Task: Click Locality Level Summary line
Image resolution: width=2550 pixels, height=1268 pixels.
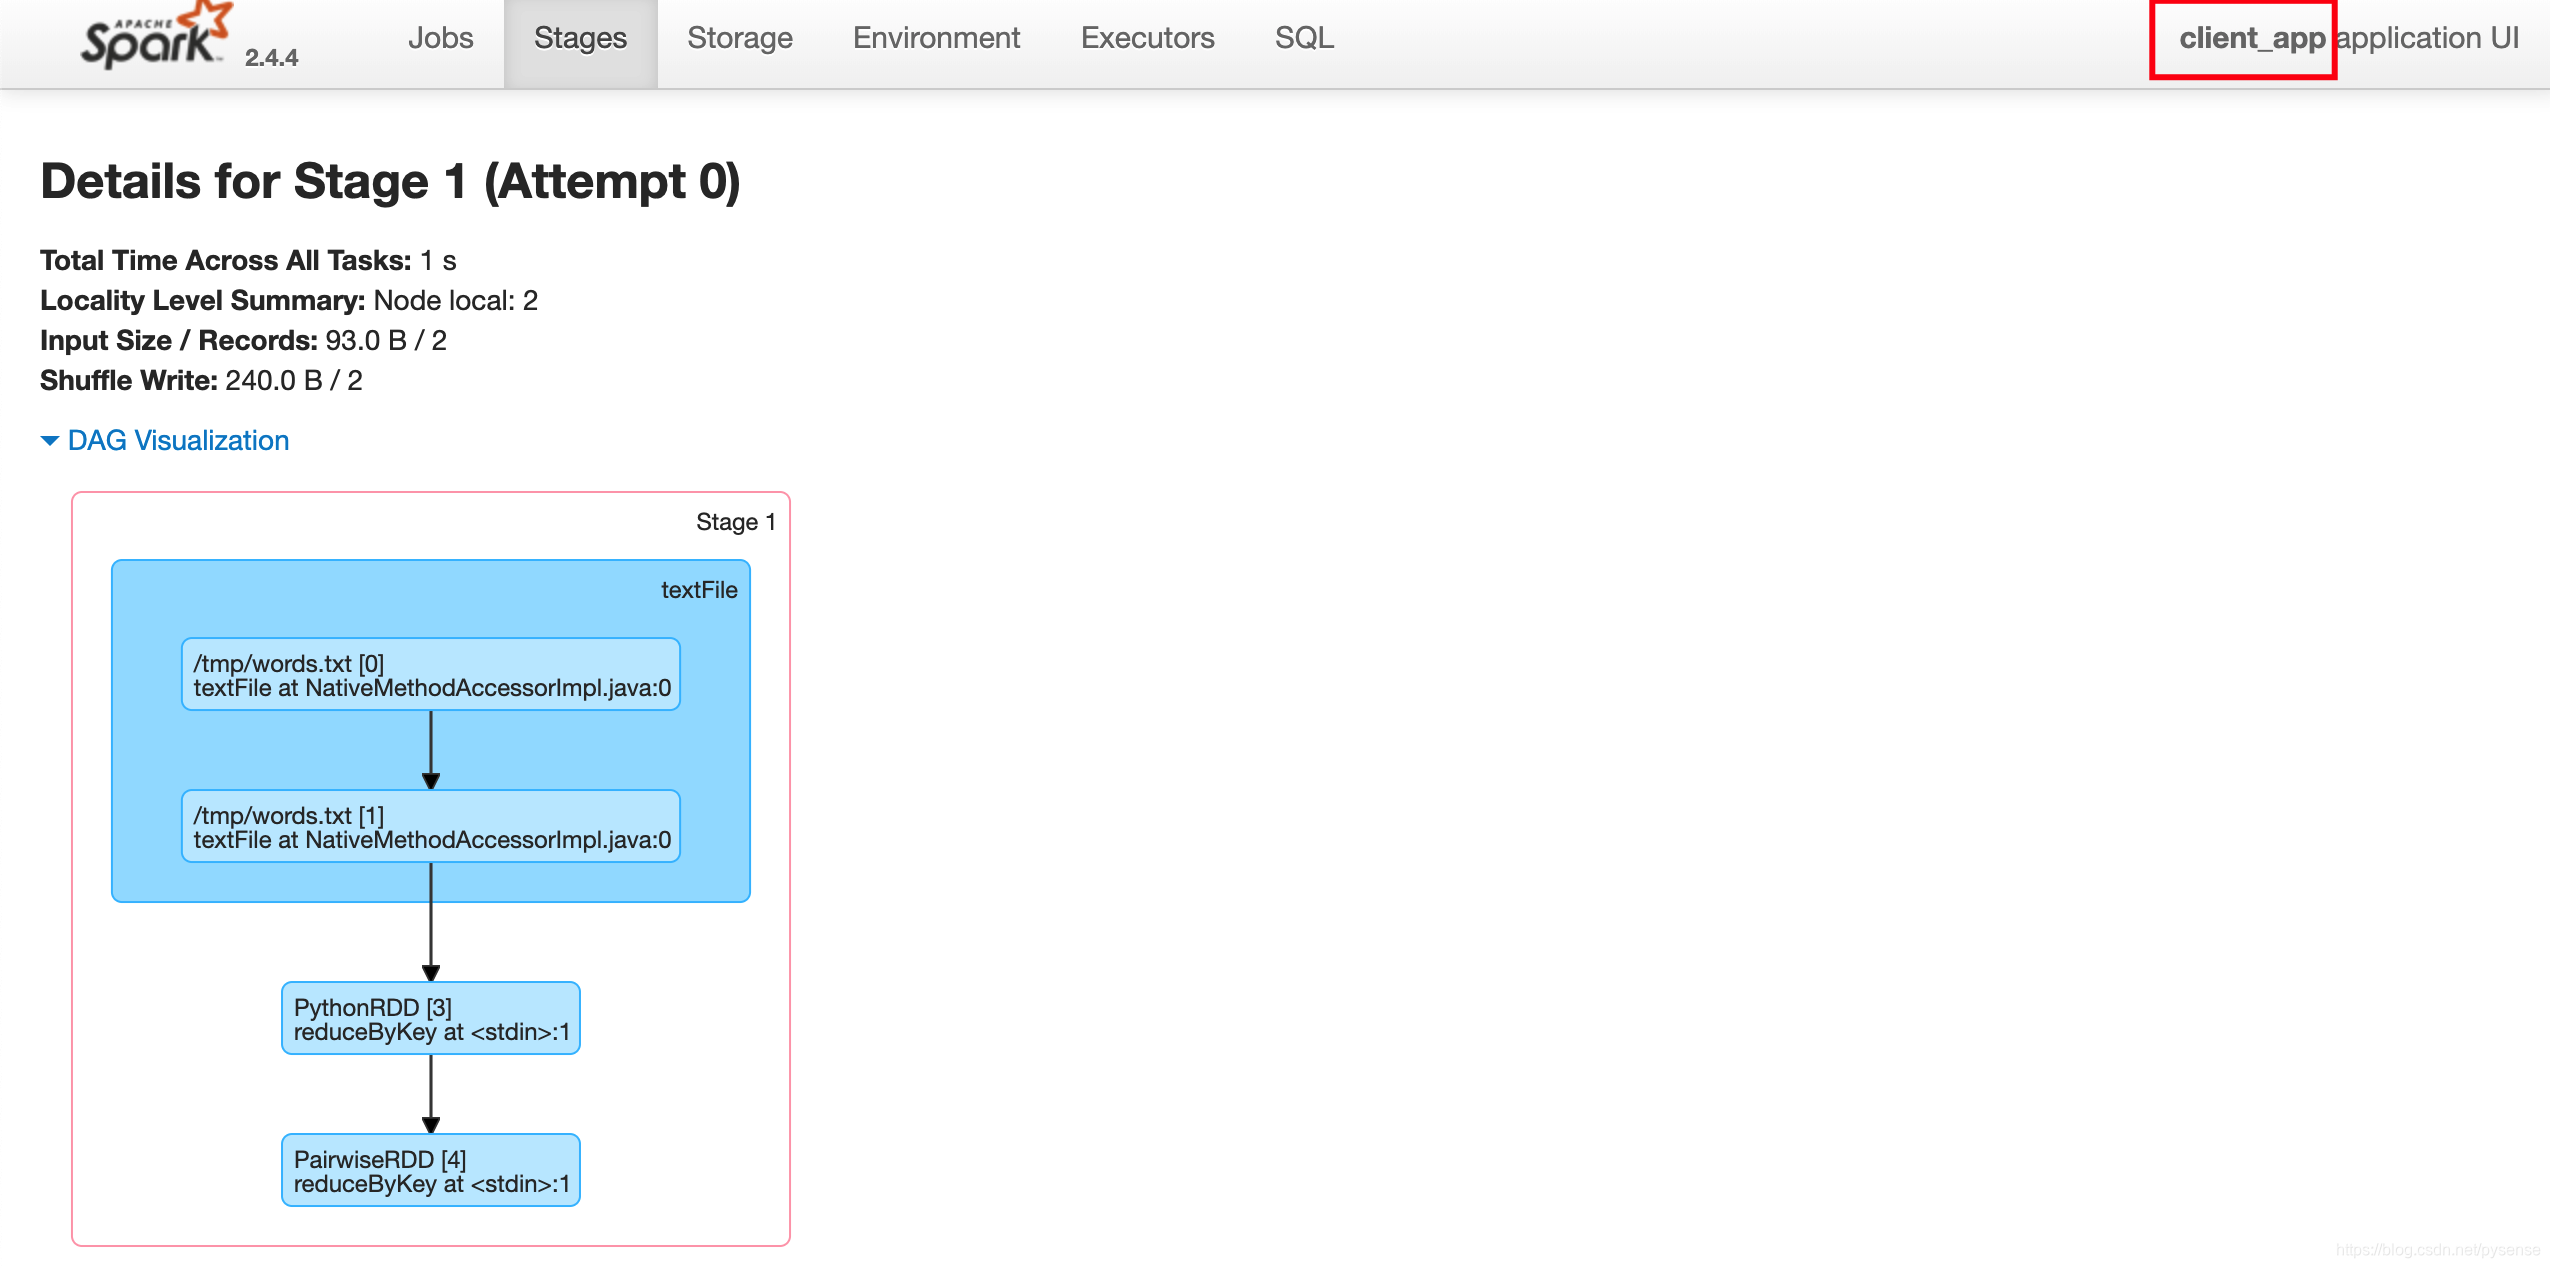Action: [289, 301]
